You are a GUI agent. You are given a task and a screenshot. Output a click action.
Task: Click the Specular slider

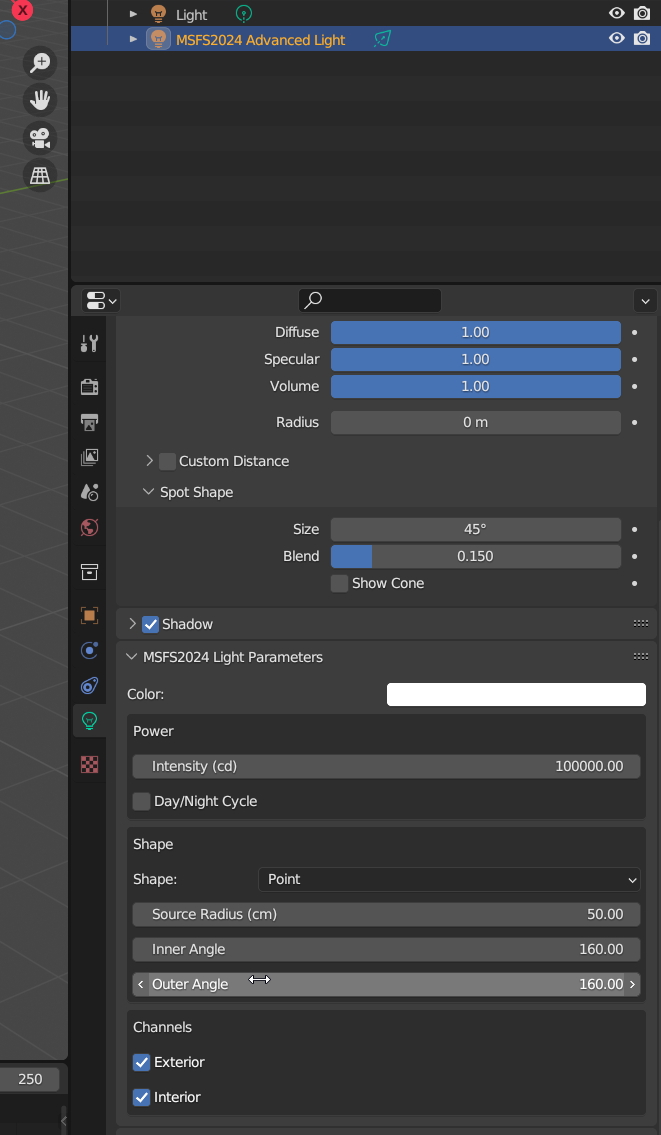click(476, 359)
